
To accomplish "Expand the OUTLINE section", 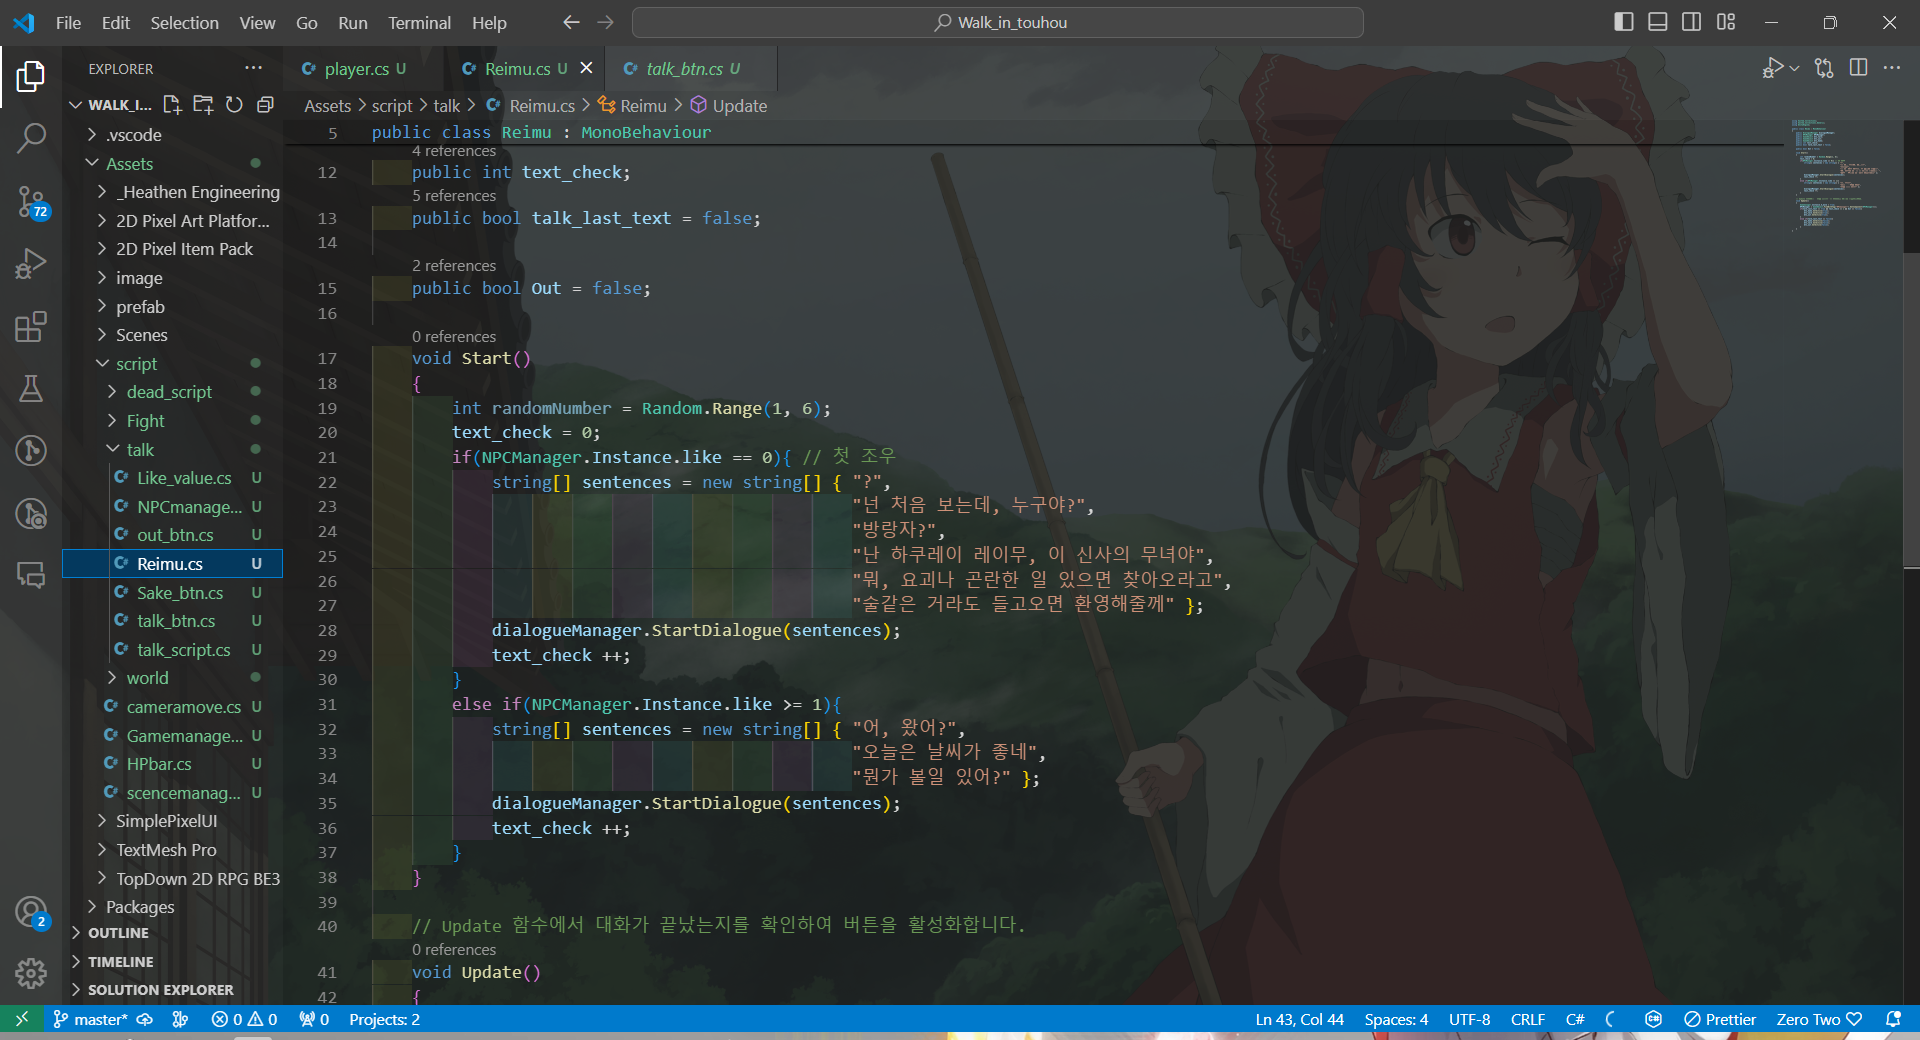I will [x=173, y=933].
